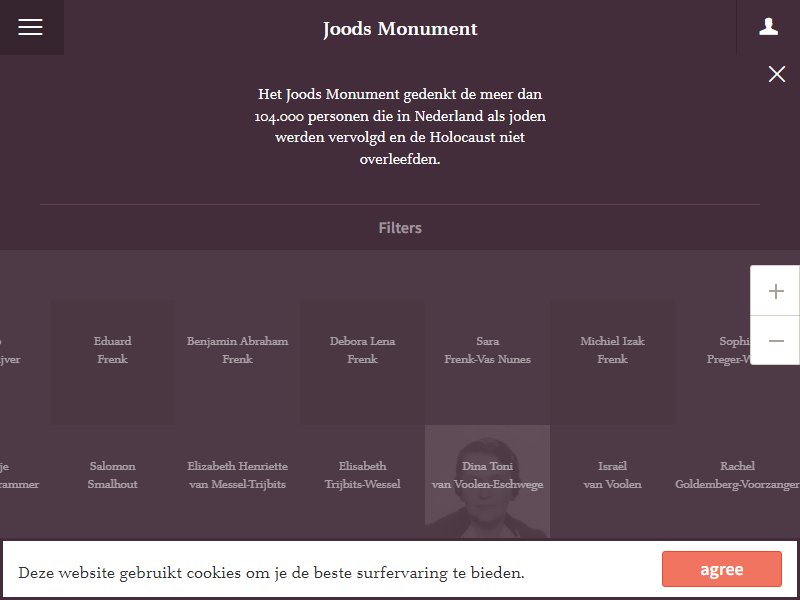Zoom out with the minus button
This screenshot has width=800, height=600.
[776, 340]
